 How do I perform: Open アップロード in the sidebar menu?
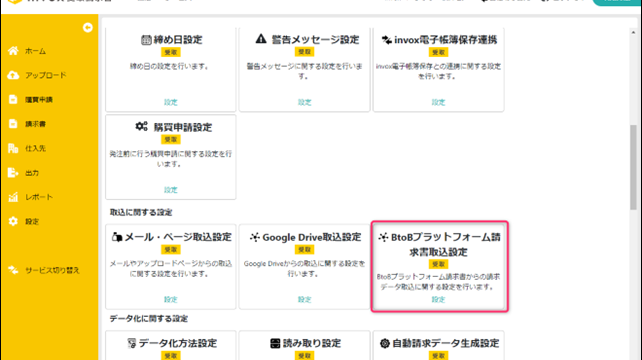click(45, 75)
